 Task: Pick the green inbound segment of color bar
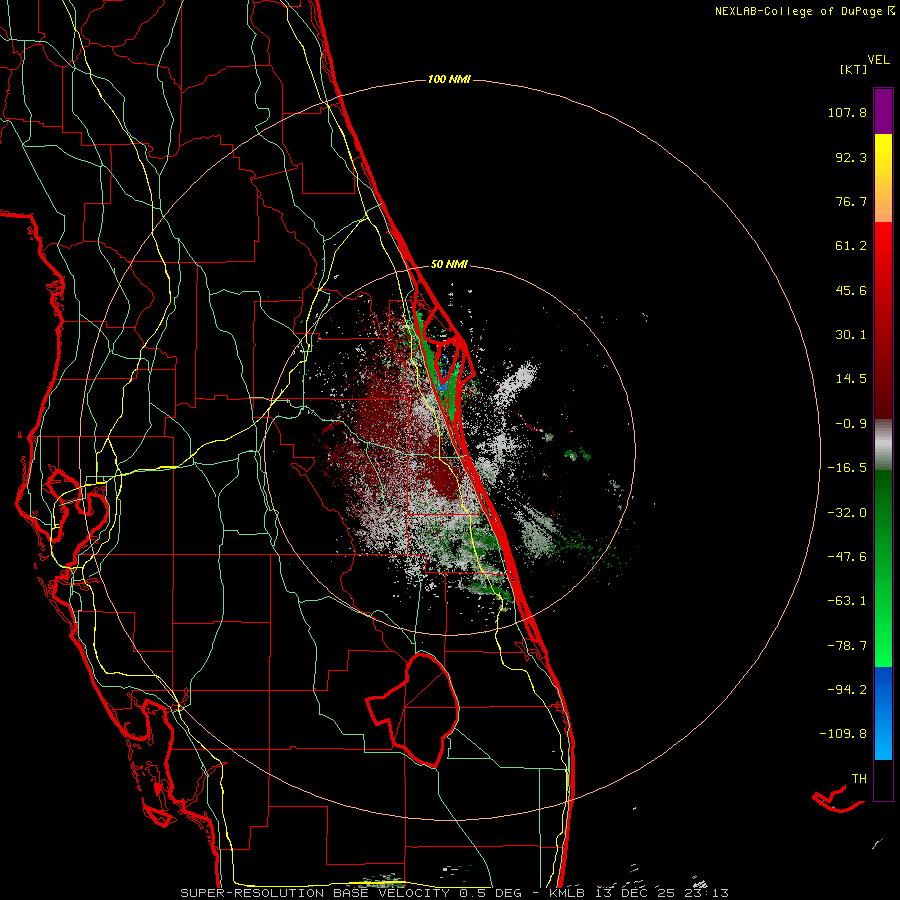(x=883, y=568)
